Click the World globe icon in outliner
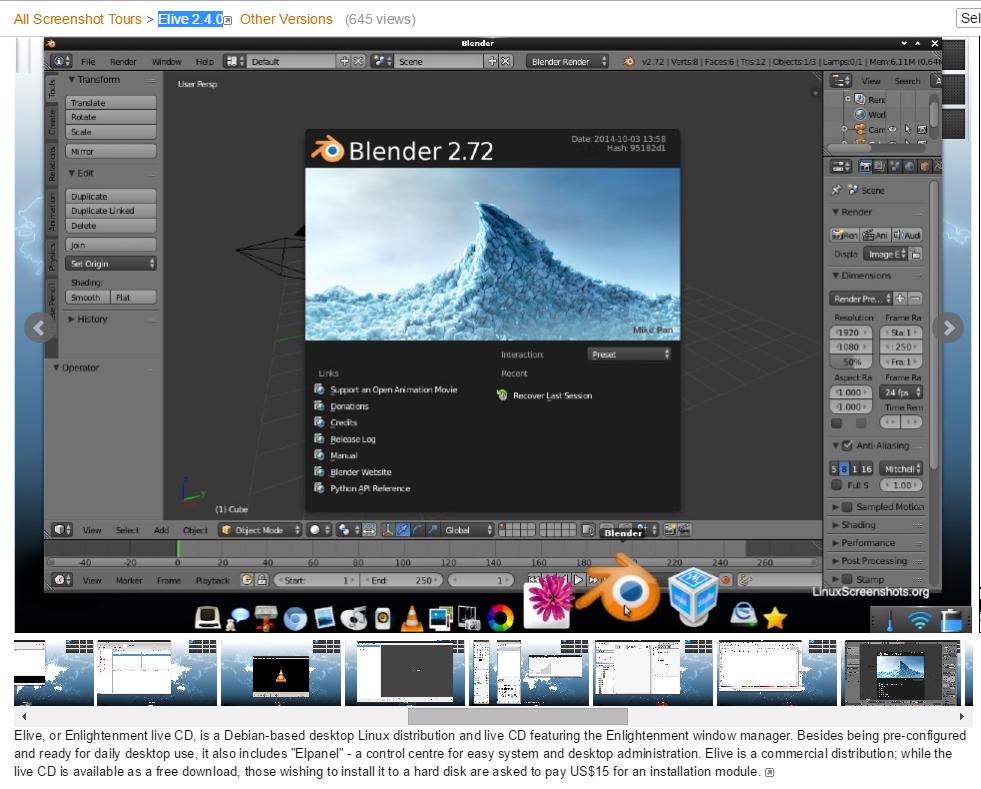The height and width of the screenshot is (789, 981). (860, 114)
